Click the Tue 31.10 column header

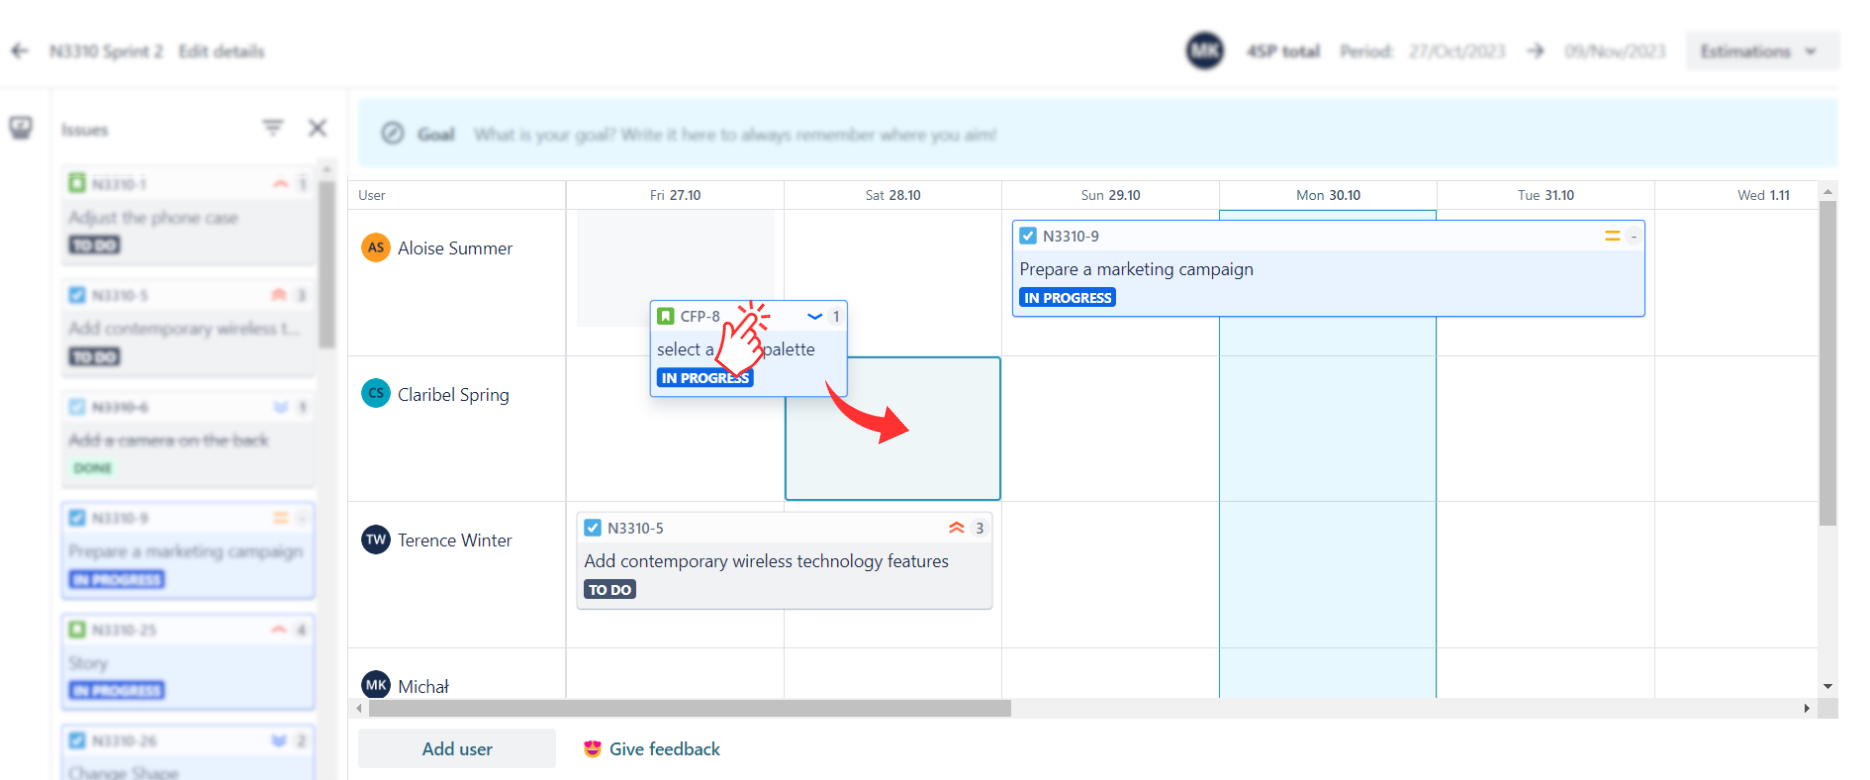(x=1546, y=195)
